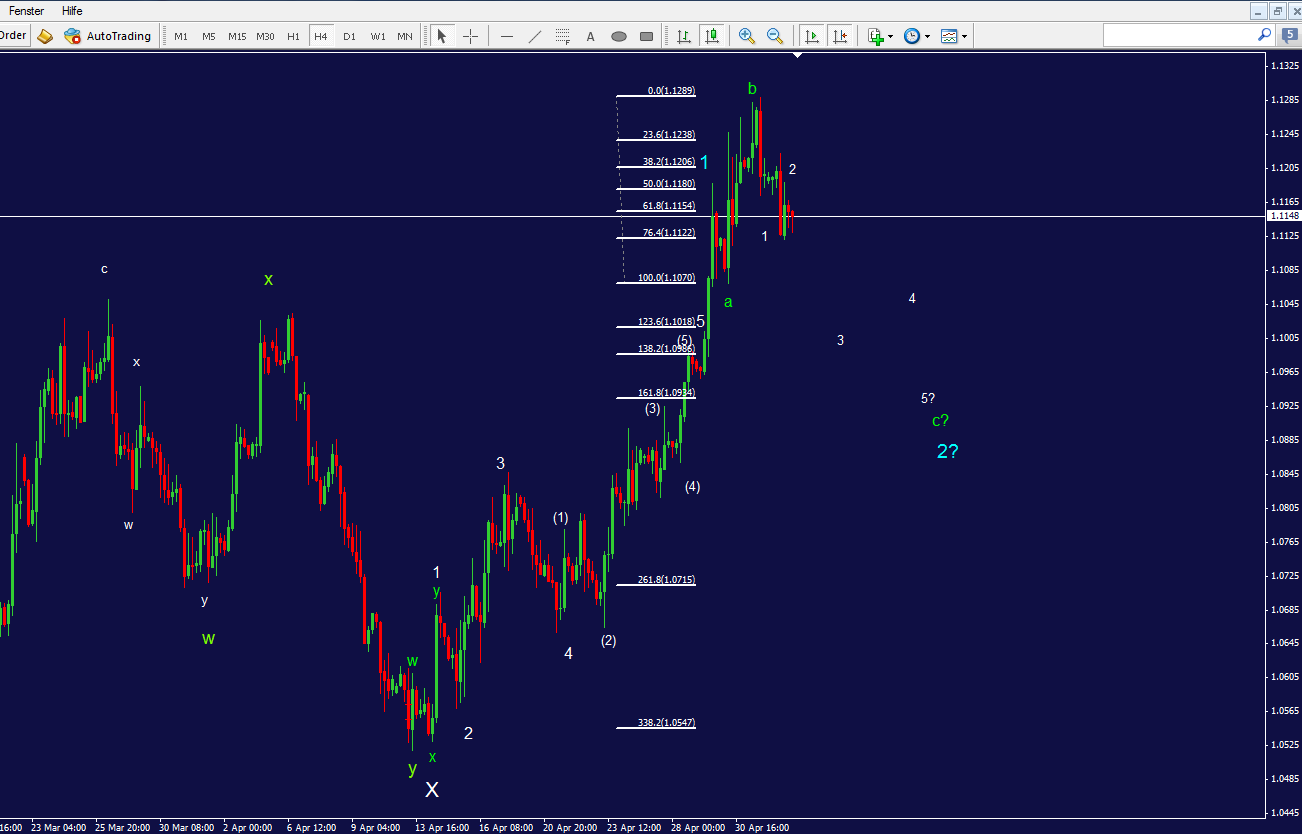Enable auto scroll to latest bars
This screenshot has height=834, width=1302.
(x=812, y=36)
